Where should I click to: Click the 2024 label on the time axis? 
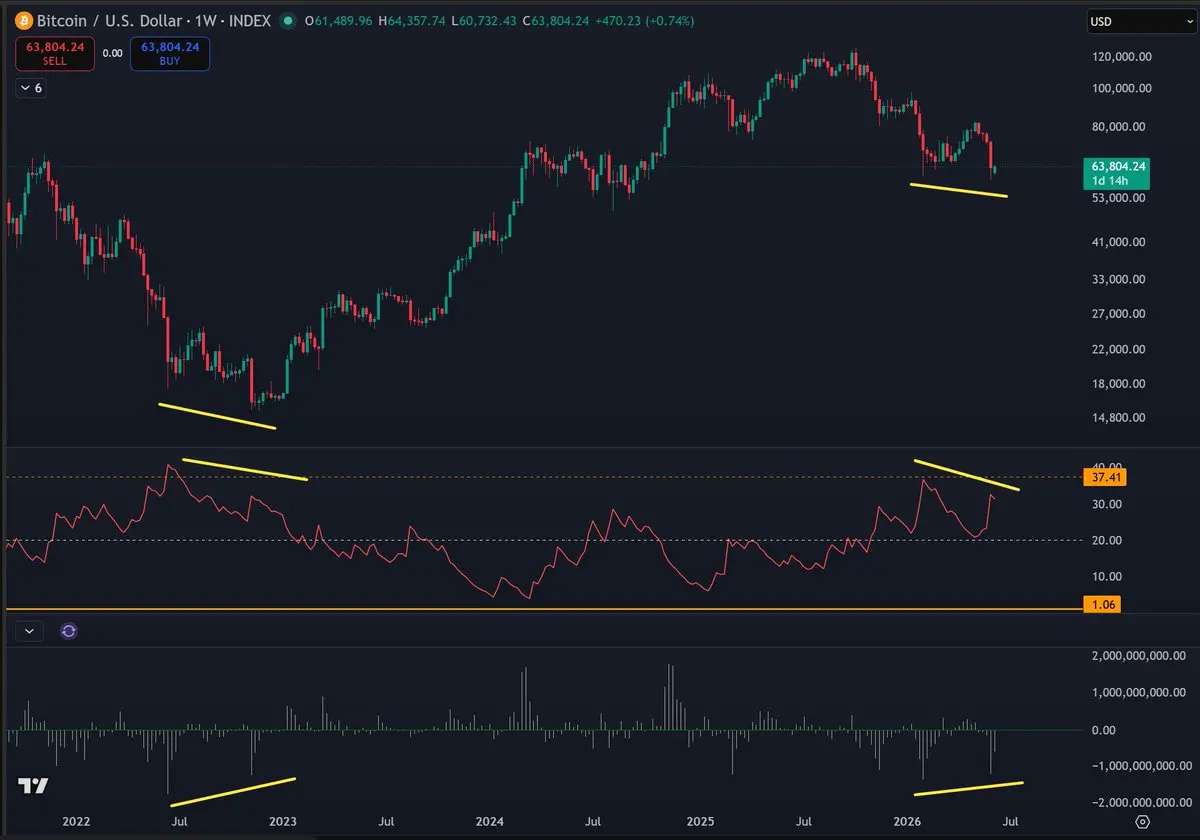pyautogui.click(x=489, y=821)
